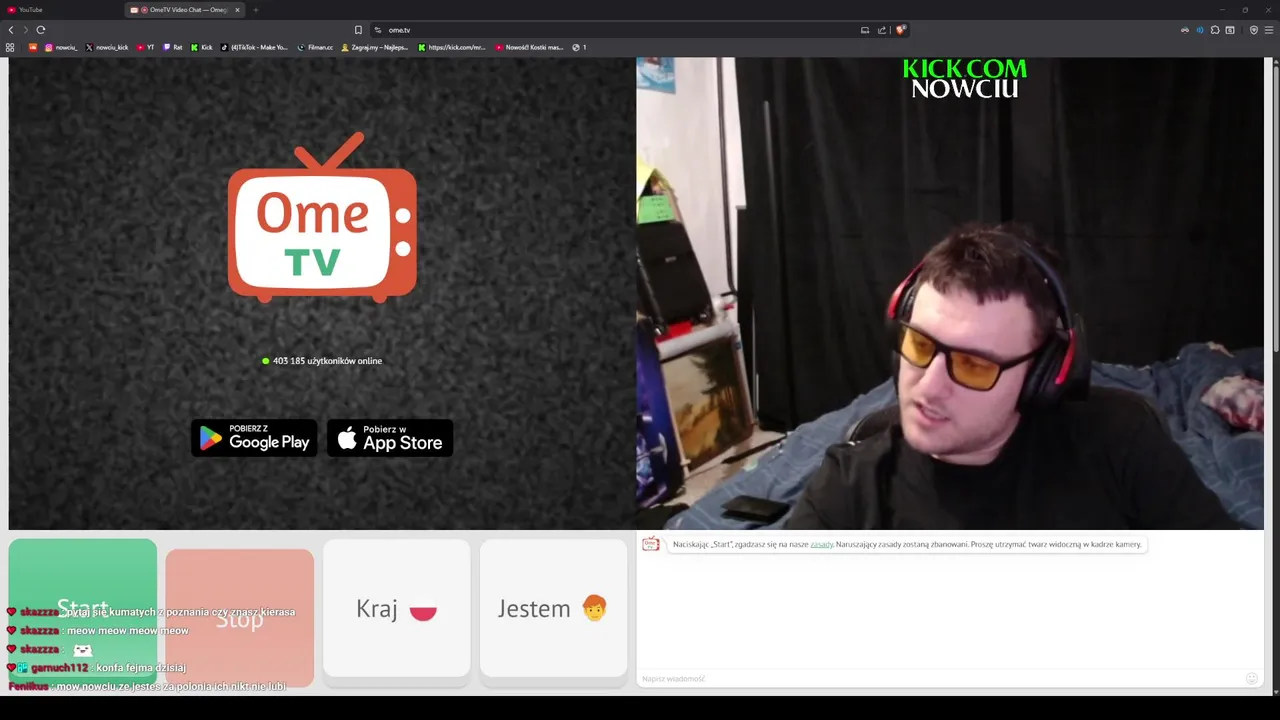Click the picture-in-picture icon in address bar
The width and height of the screenshot is (1280, 720).
(x=865, y=30)
